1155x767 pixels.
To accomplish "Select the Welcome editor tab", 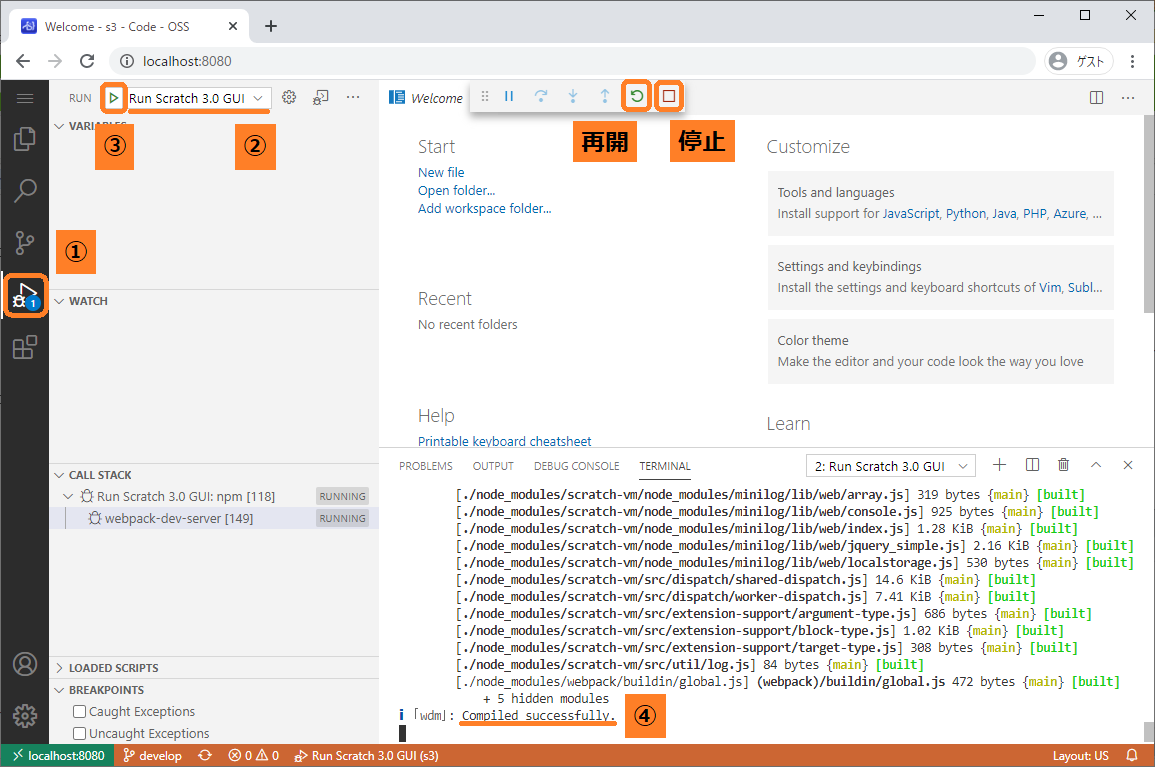I will pos(426,98).
